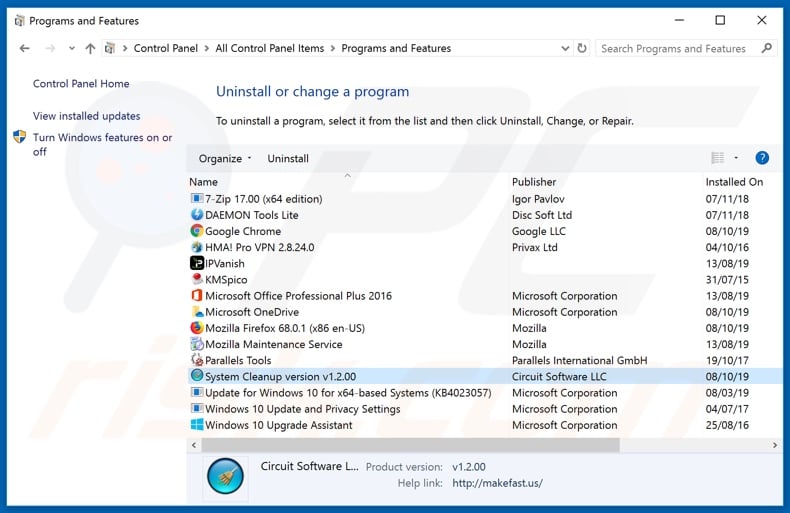Select Windows 10 Upgrade Assistant name

click(279, 425)
